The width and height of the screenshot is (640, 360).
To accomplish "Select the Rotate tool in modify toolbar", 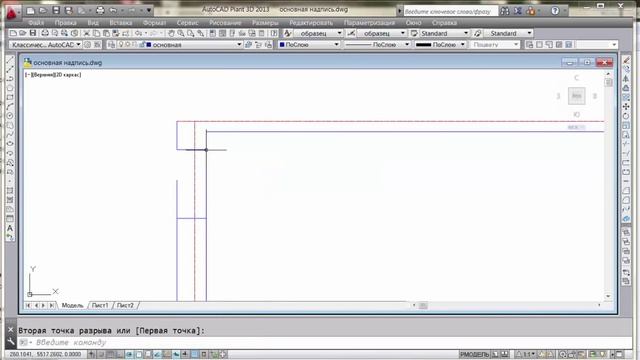I will 626,116.
